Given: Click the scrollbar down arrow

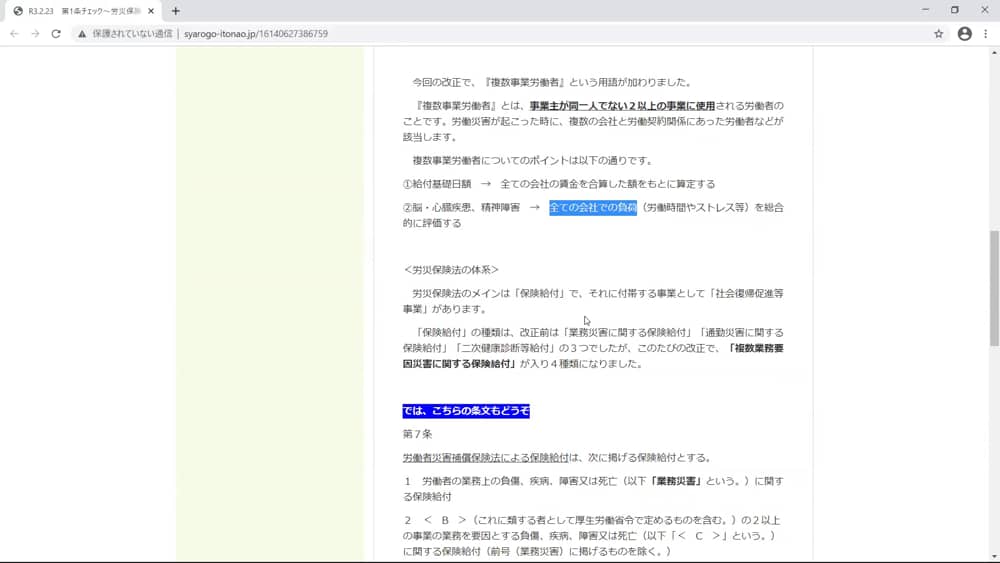Looking at the screenshot, I should coord(994,556).
